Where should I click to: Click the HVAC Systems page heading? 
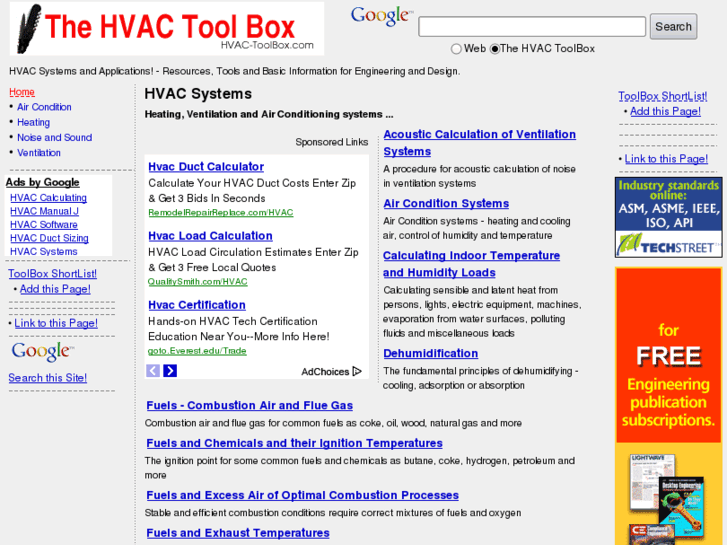click(198, 94)
